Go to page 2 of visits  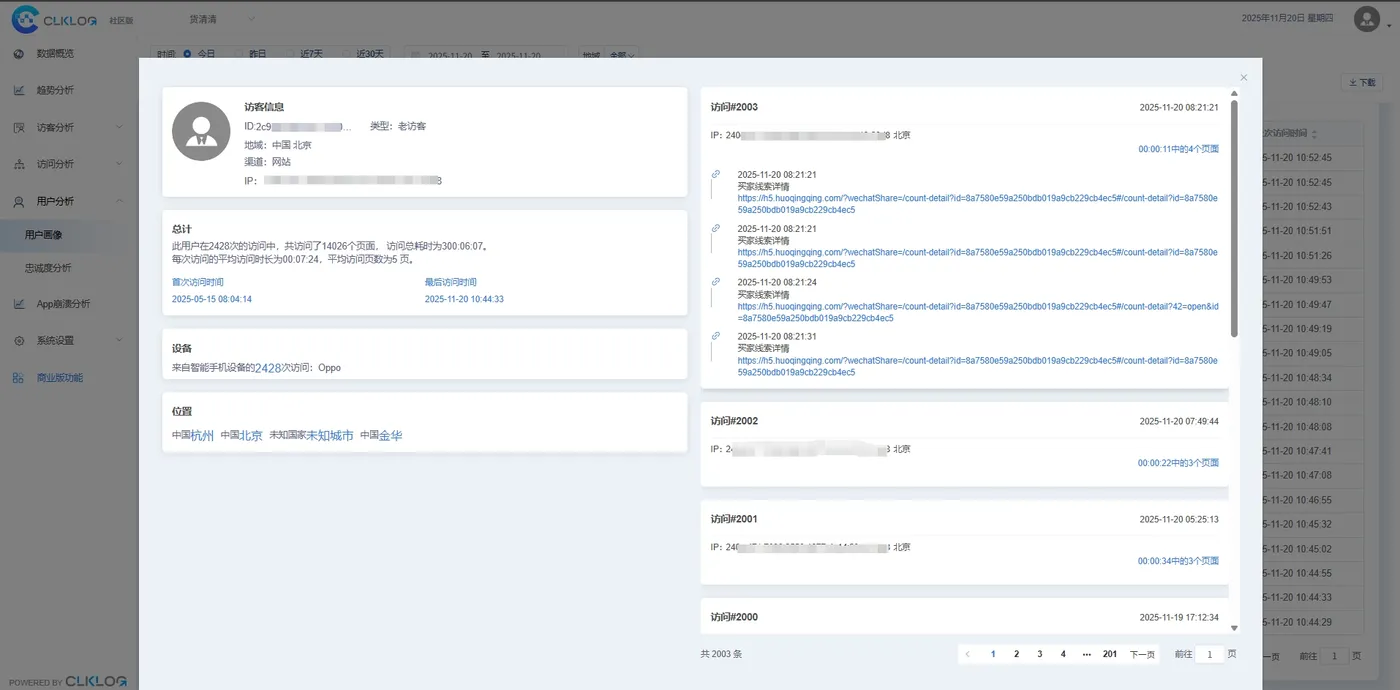point(1016,654)
